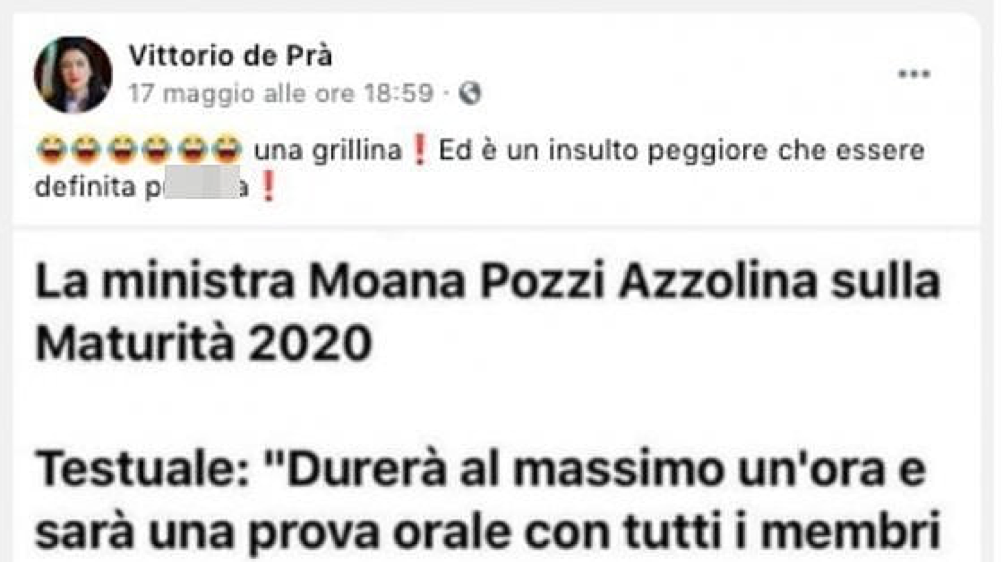Click the red exclamation mark ending the caption
This screenshot has height=562, width=1002.
pyautogui.click(x=268, y=187)
